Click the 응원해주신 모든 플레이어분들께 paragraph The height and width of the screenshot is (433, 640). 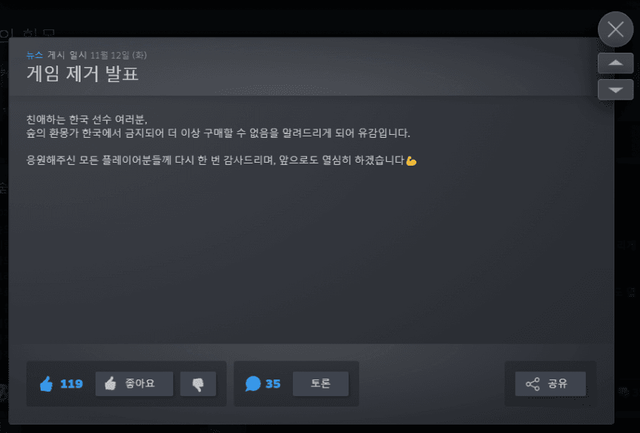(221, 160)
